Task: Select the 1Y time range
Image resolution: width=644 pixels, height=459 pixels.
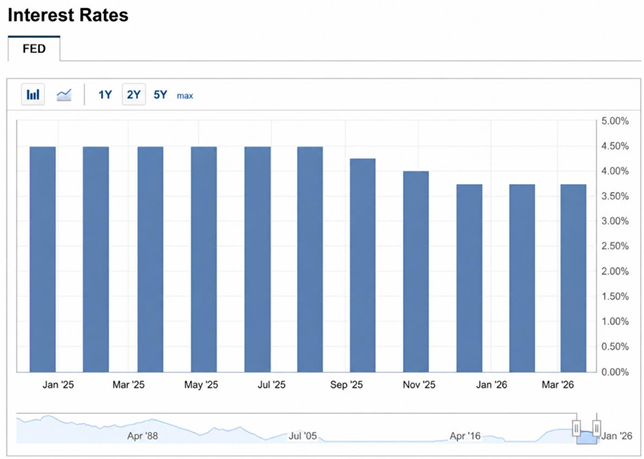Action: click(105, 95)
